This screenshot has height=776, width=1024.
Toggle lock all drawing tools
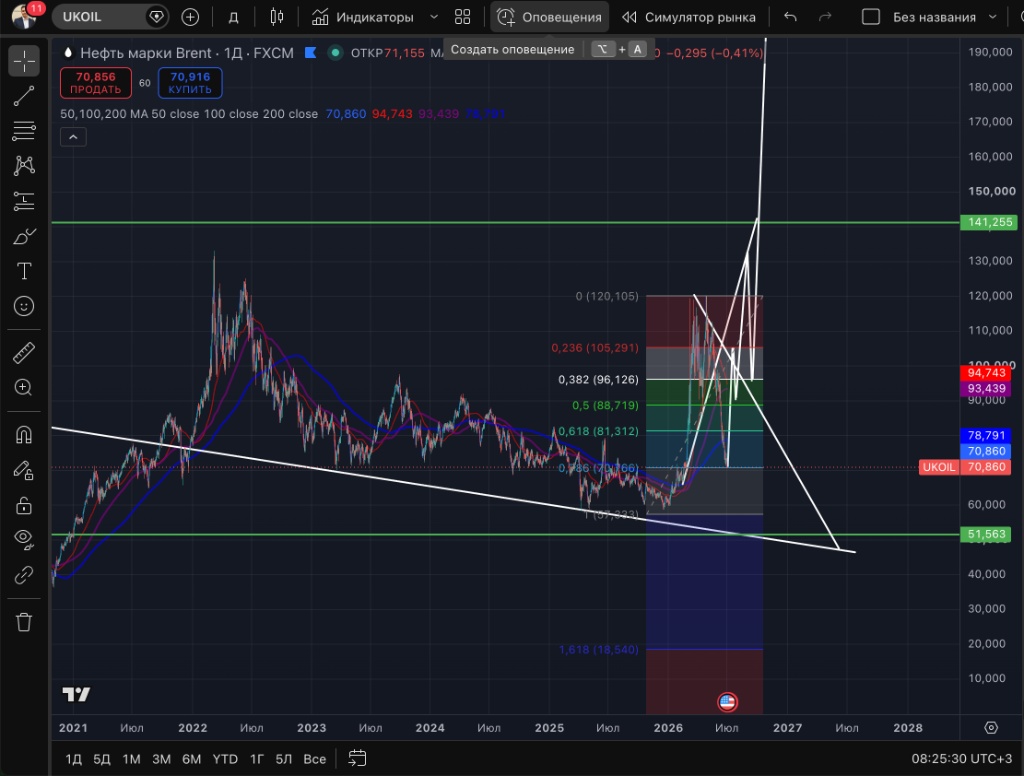[24, 505]
